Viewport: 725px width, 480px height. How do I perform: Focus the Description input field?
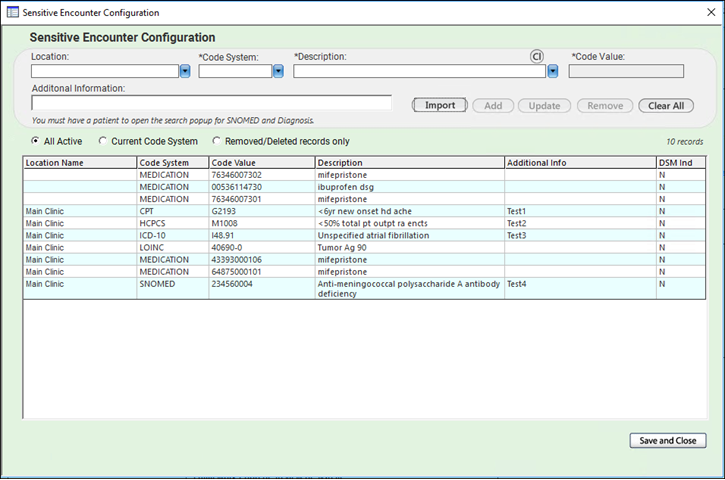pos(420,71)
